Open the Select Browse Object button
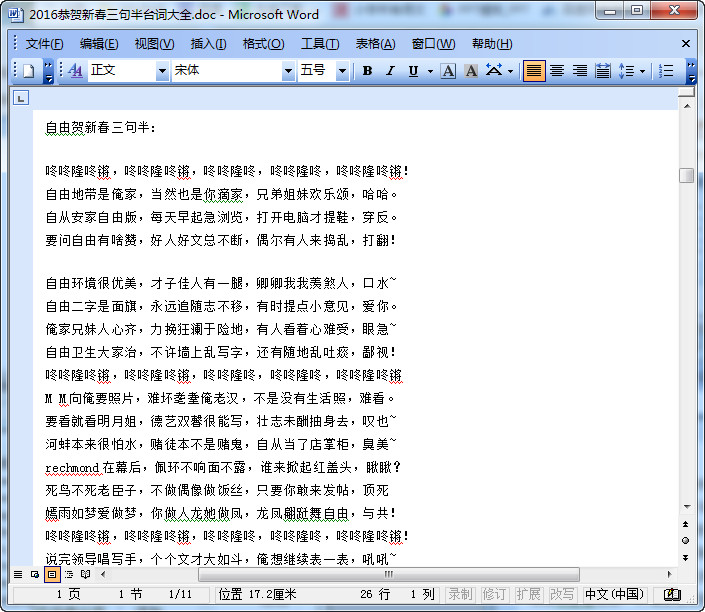Image resolution: width=705 pixels, height=612 pixels. [686, 541]
